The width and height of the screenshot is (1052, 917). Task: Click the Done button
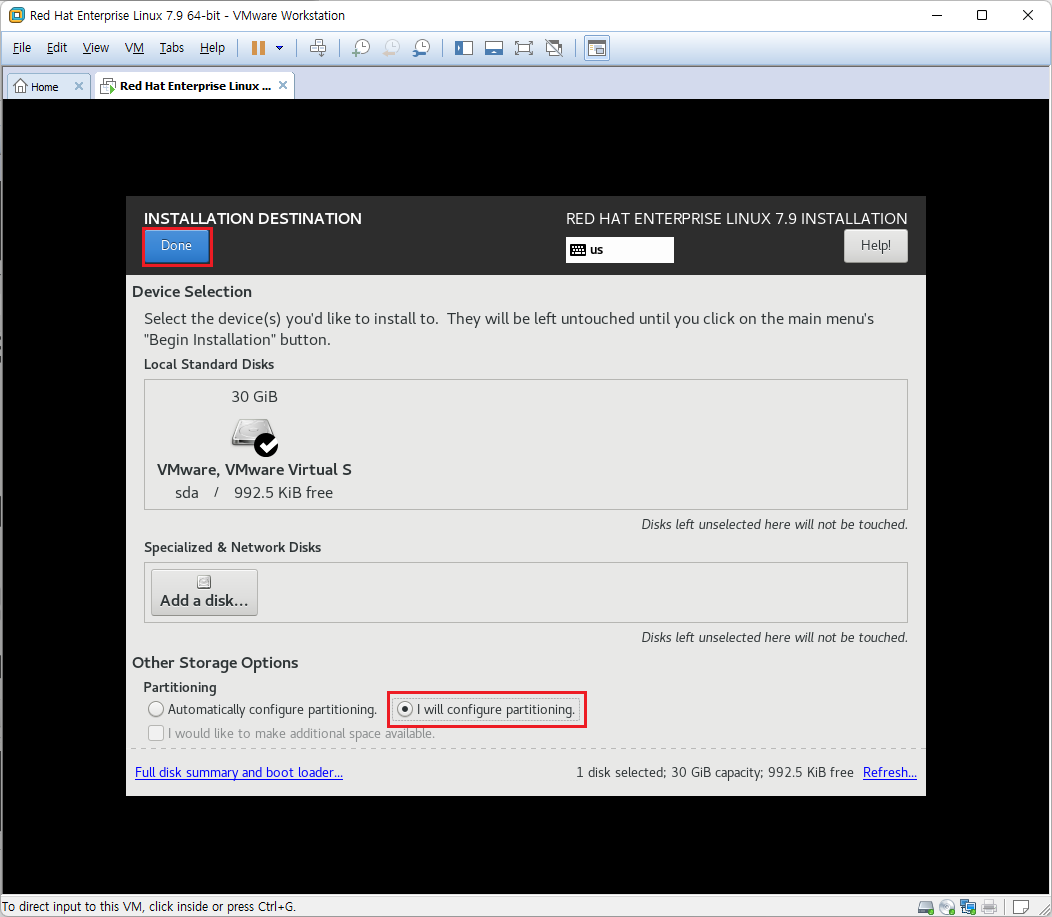tap(176, 246)
